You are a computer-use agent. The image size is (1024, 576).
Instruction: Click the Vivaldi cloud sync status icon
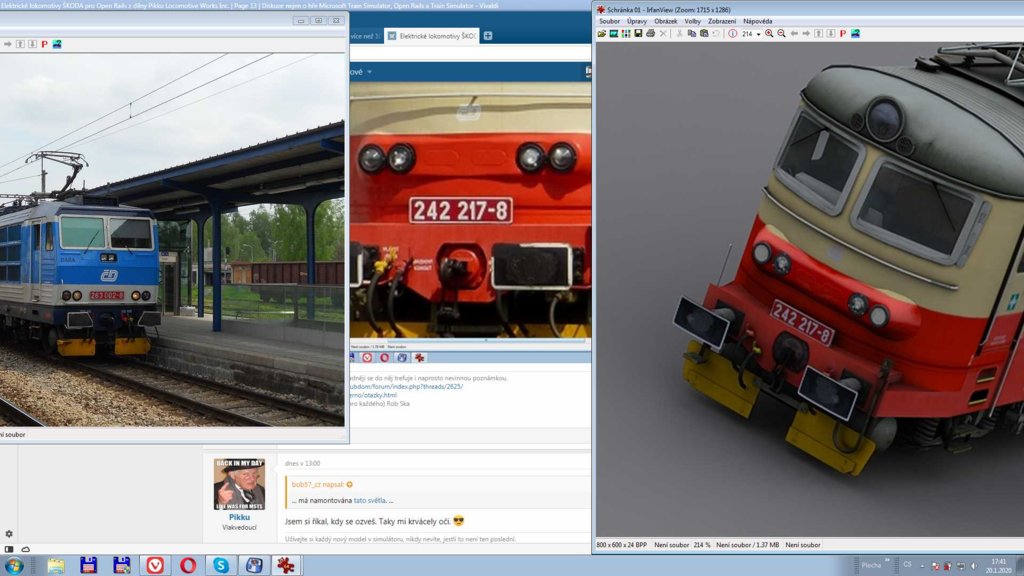[25, 549]
